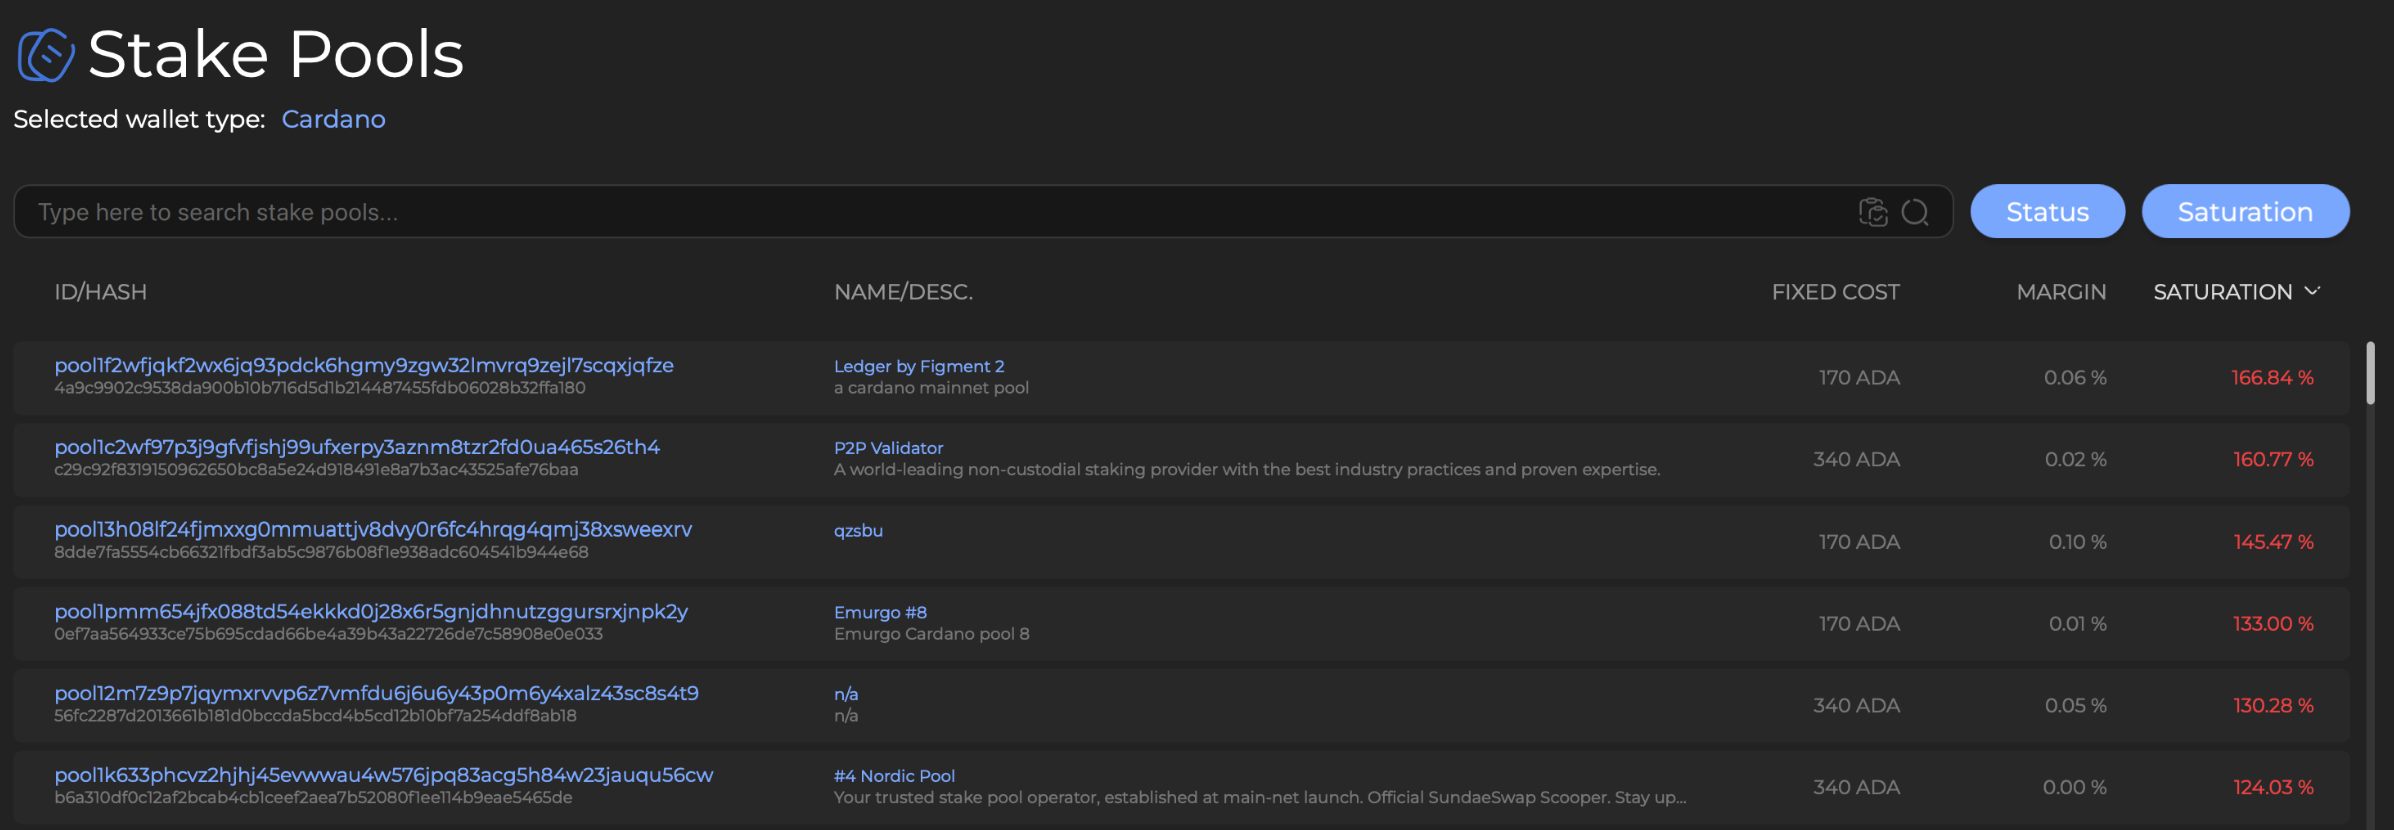Click 145.47 % saturation value
Viewport: 2394px width, 830px height.
click(2273, 542)
